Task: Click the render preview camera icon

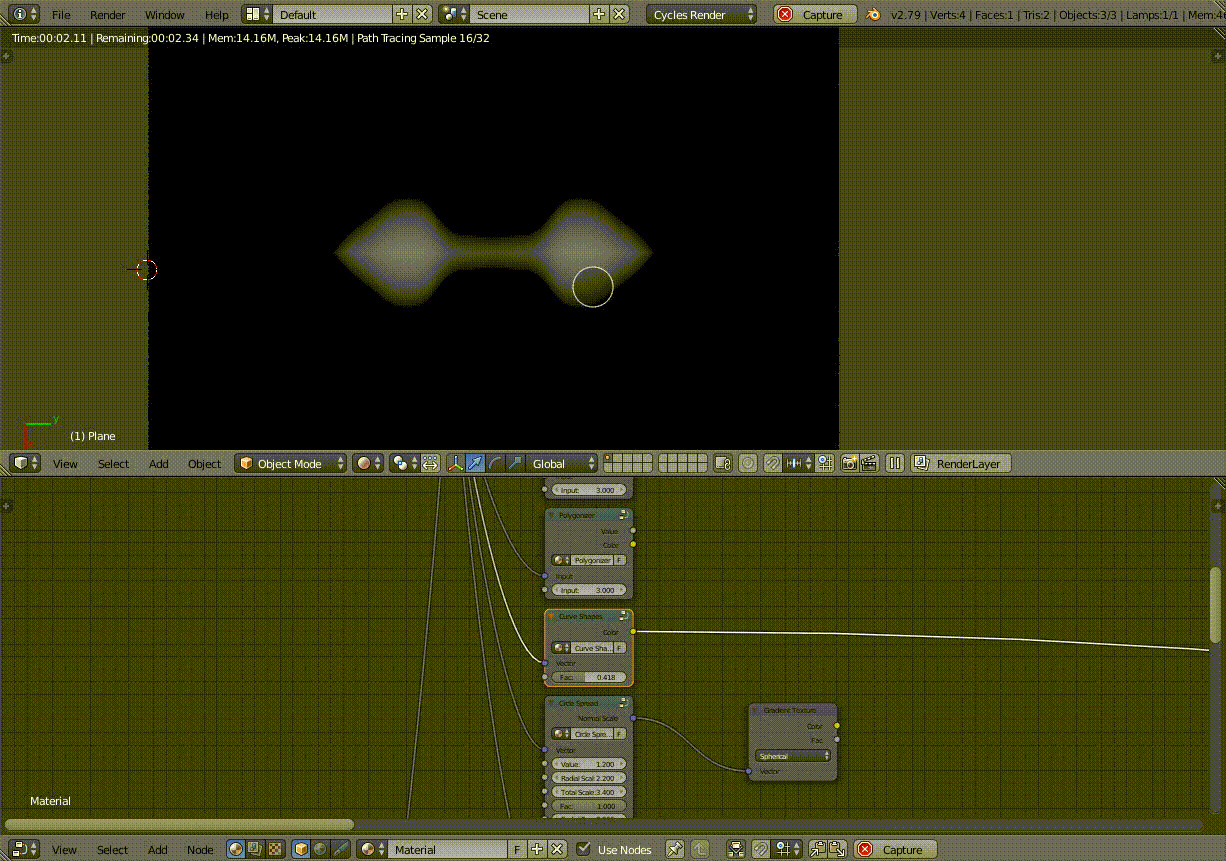Action: [849, 463]
